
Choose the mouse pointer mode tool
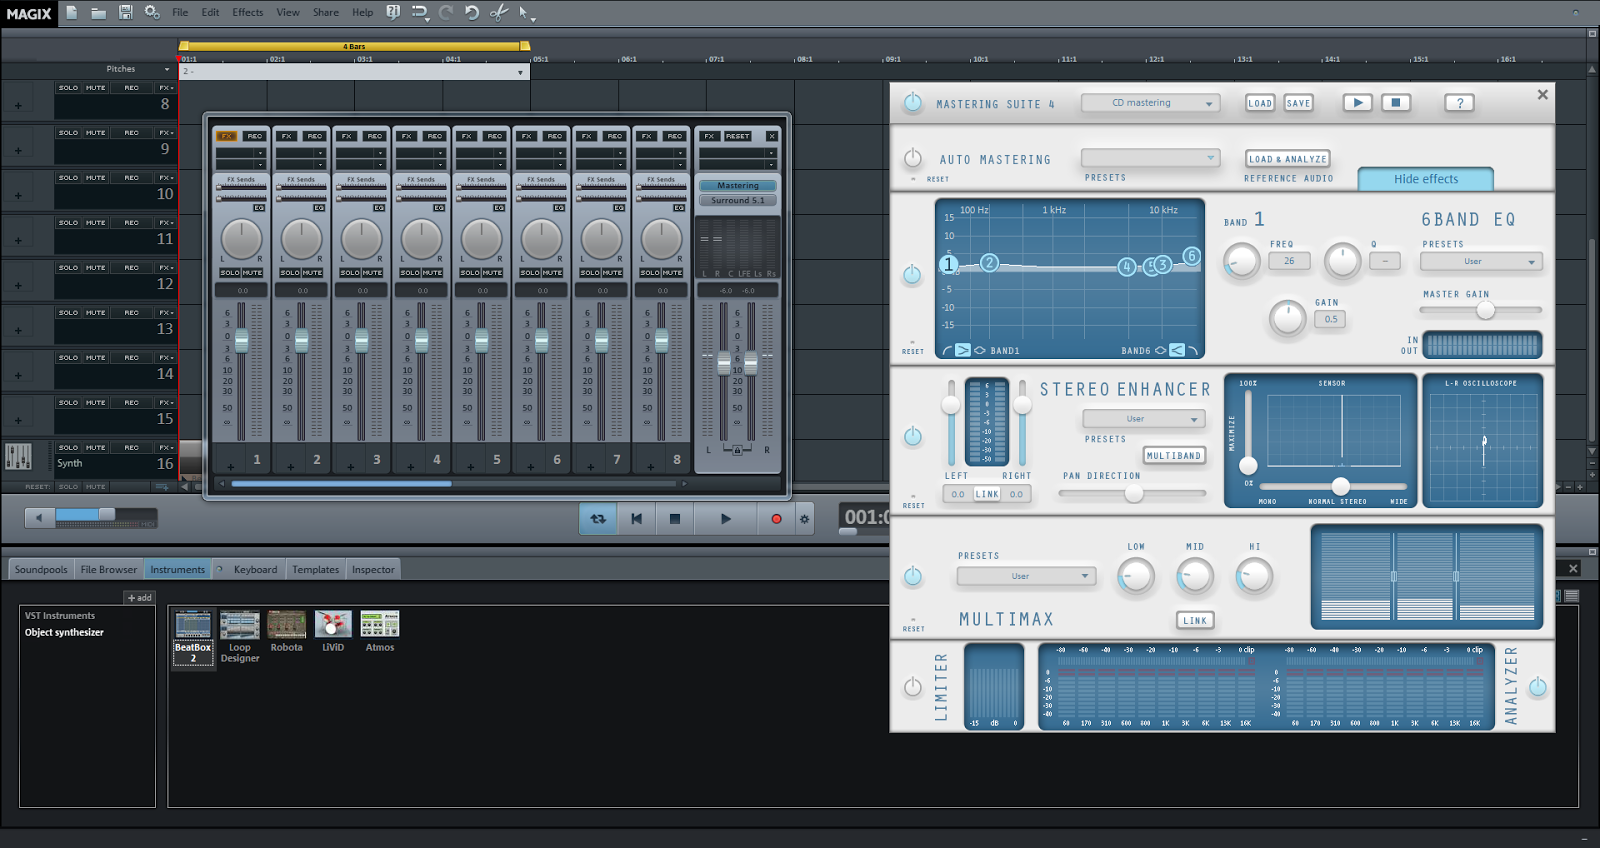coord(524,12)
